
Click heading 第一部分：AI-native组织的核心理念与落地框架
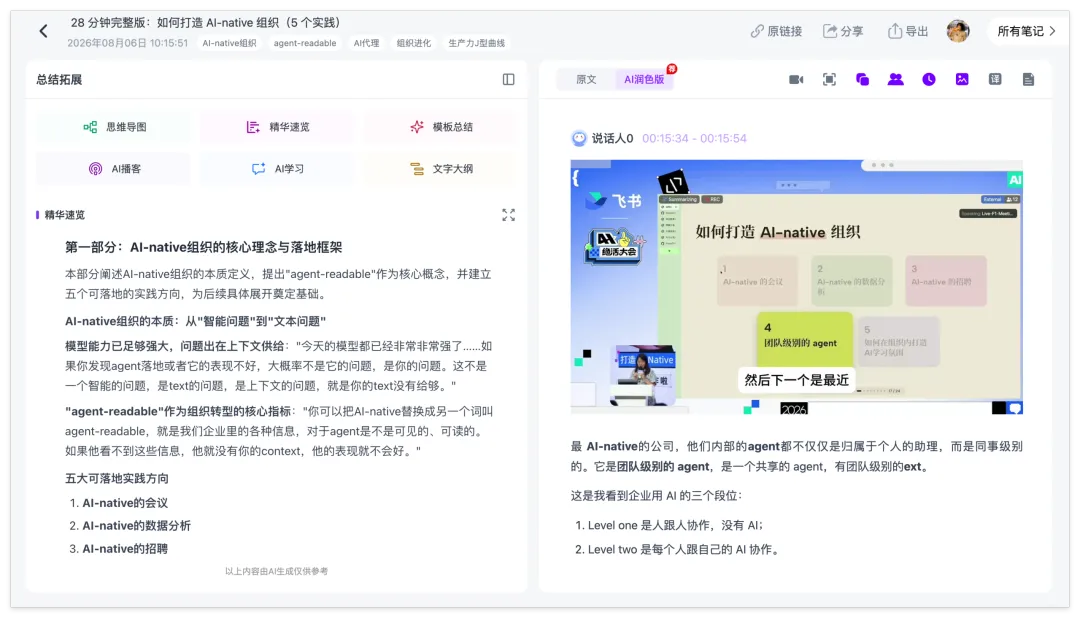[x=203, y=247]
